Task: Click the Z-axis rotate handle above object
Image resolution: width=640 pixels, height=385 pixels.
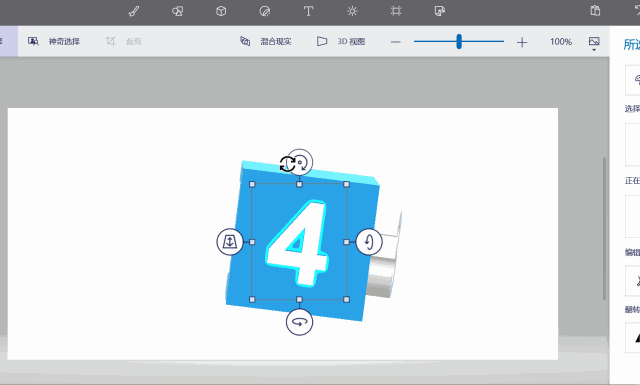Action: tap(300, 162)
